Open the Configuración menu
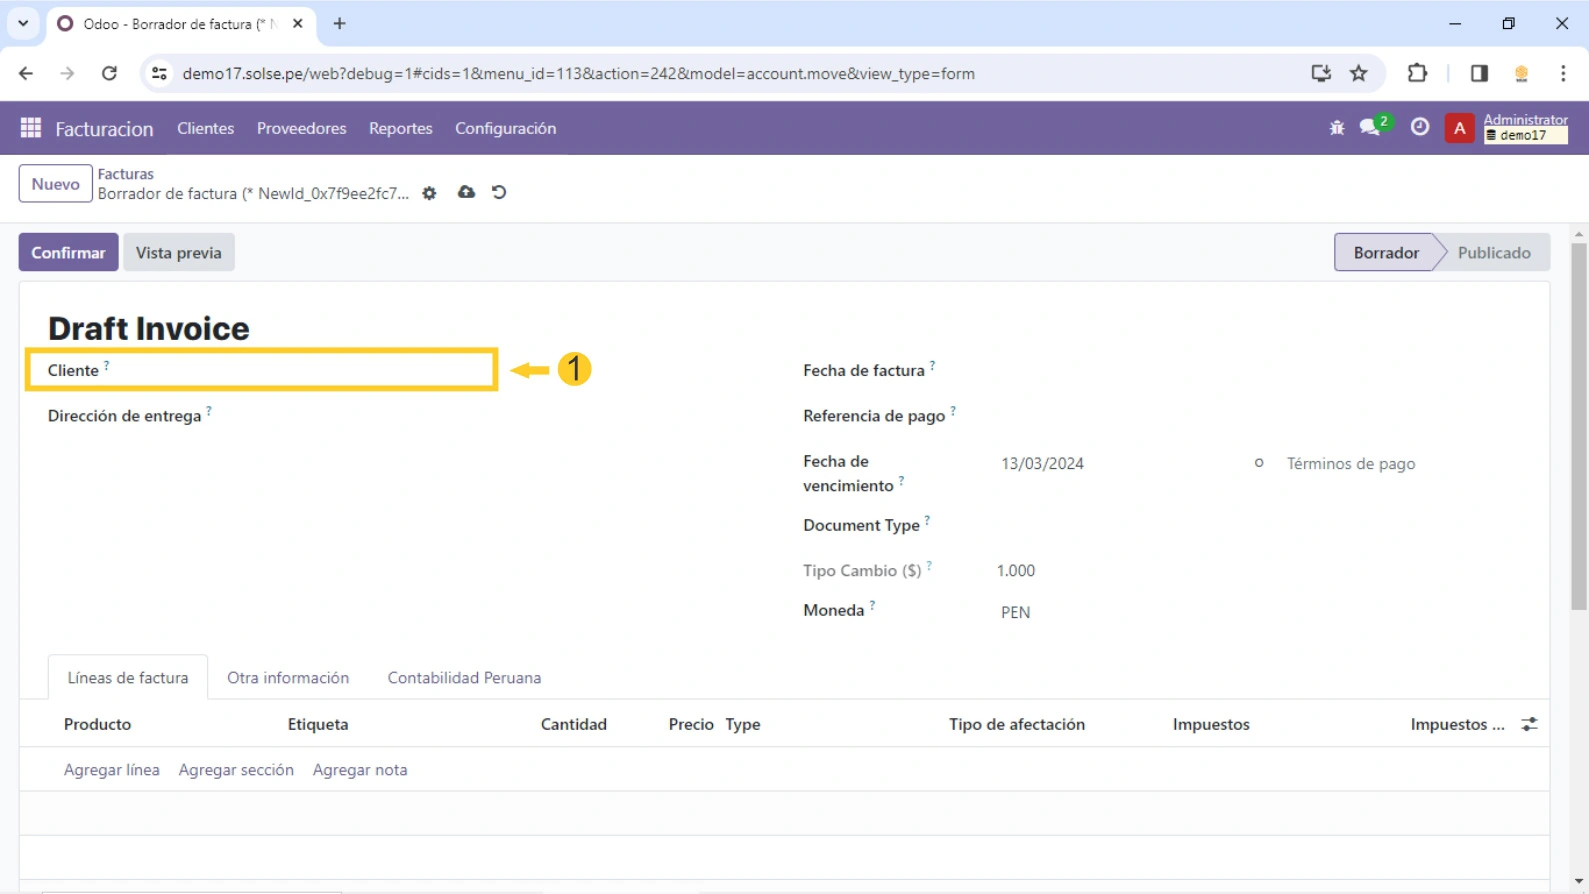Image resolution: width=1589 pixels, height=894 pixels. point(505,128)
